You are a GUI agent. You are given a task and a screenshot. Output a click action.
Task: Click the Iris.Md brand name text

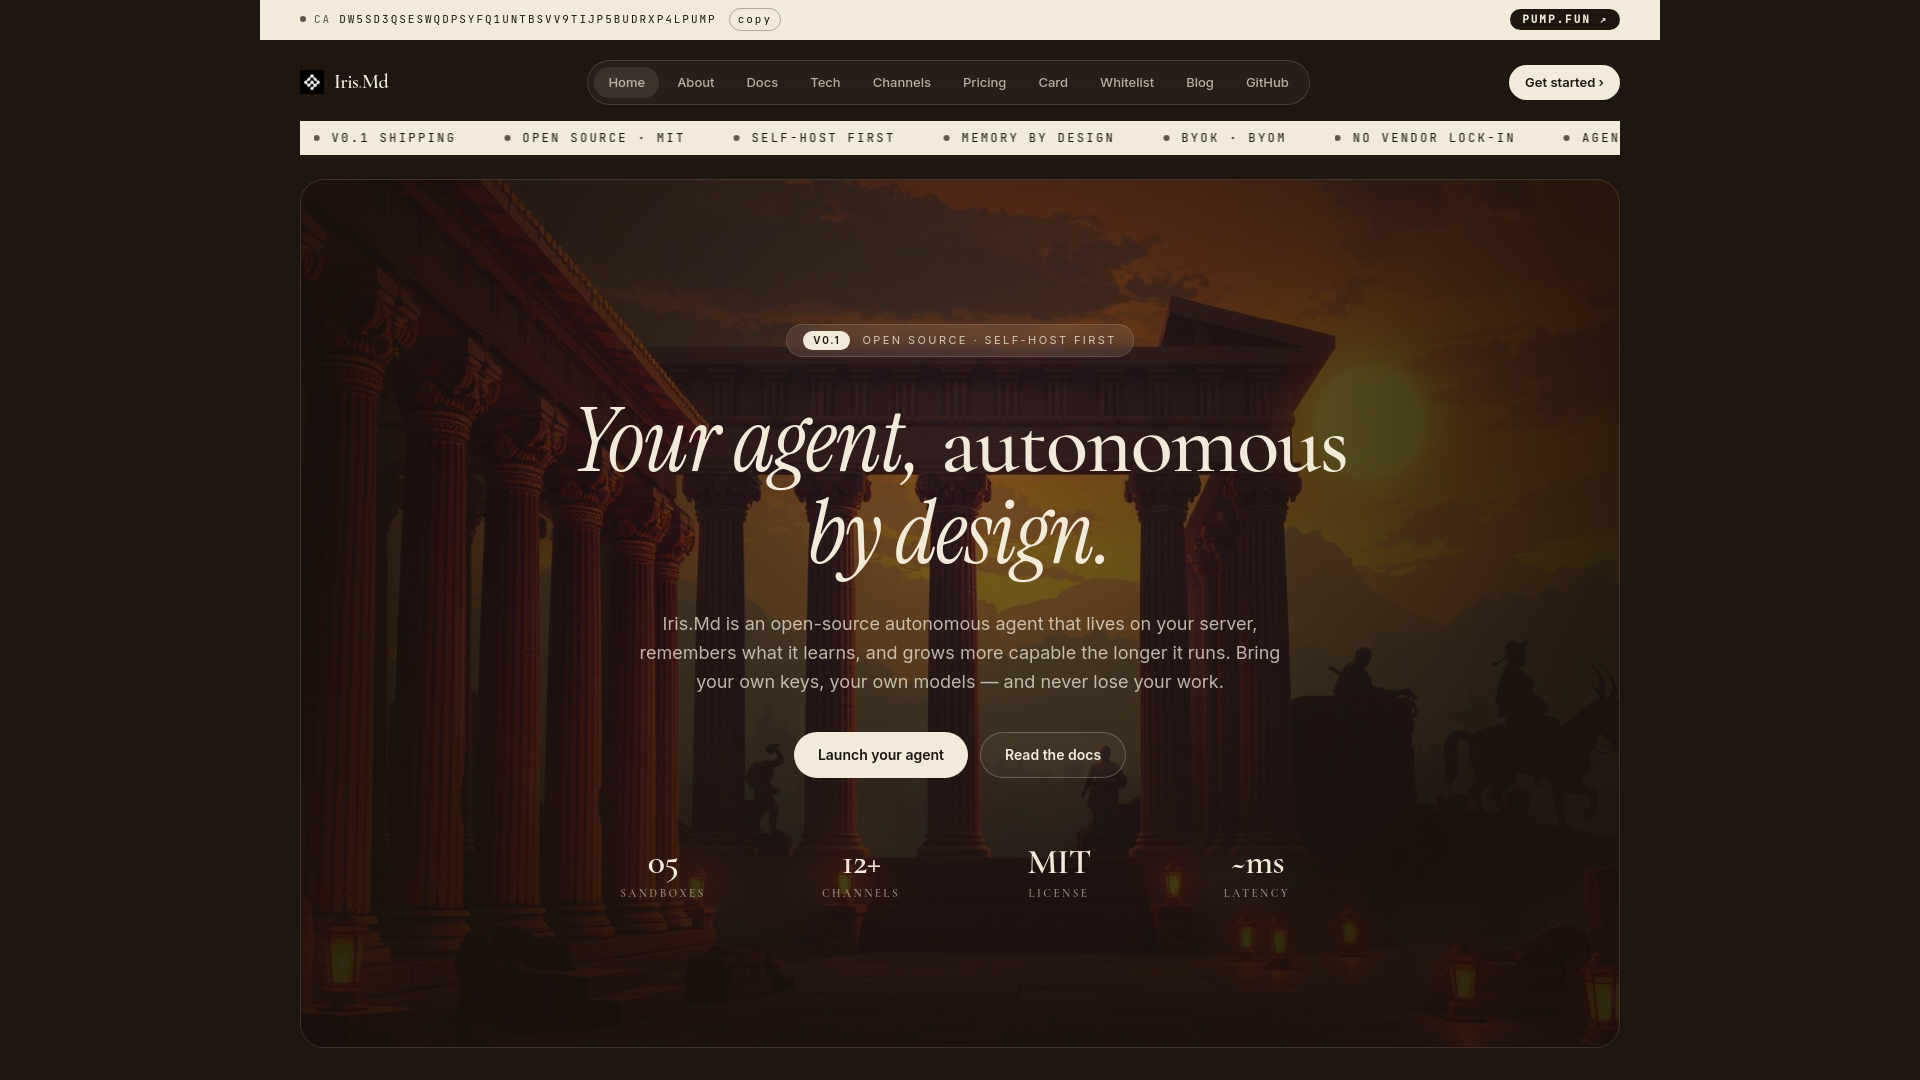[x=361, y=82]
